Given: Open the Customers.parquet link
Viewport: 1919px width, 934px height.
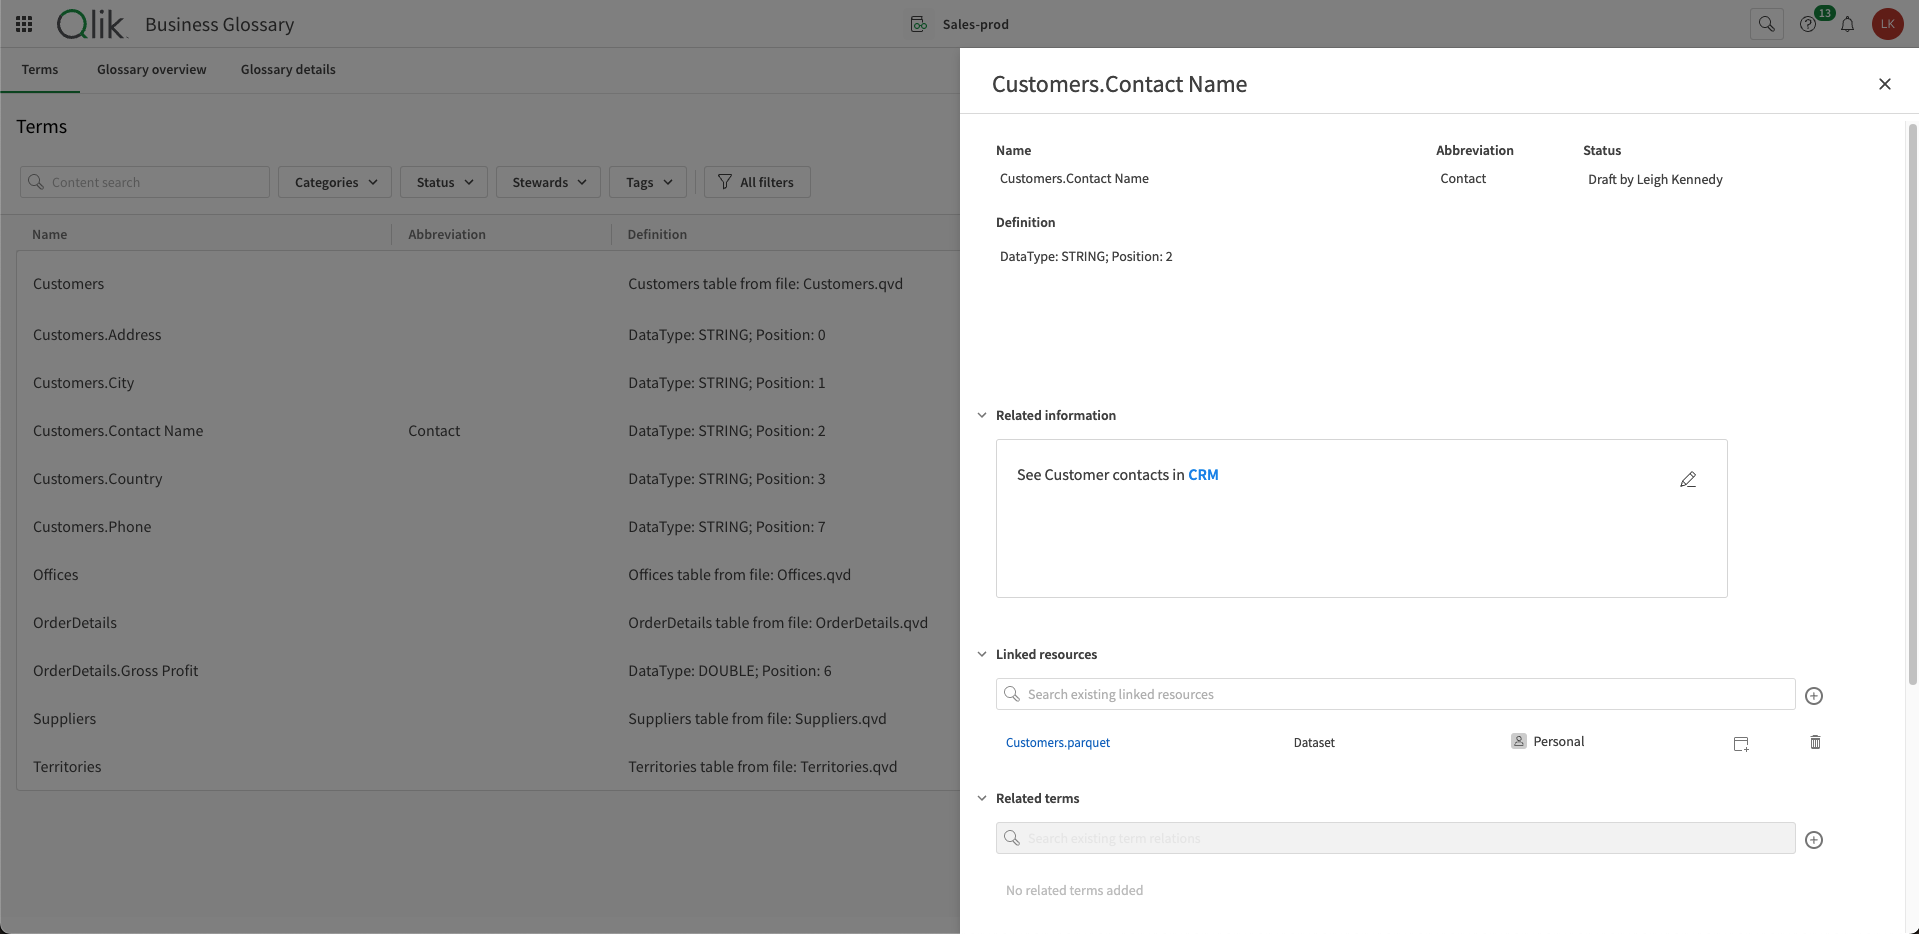Looking at the screenshot, I should (x=1058, y=742).
